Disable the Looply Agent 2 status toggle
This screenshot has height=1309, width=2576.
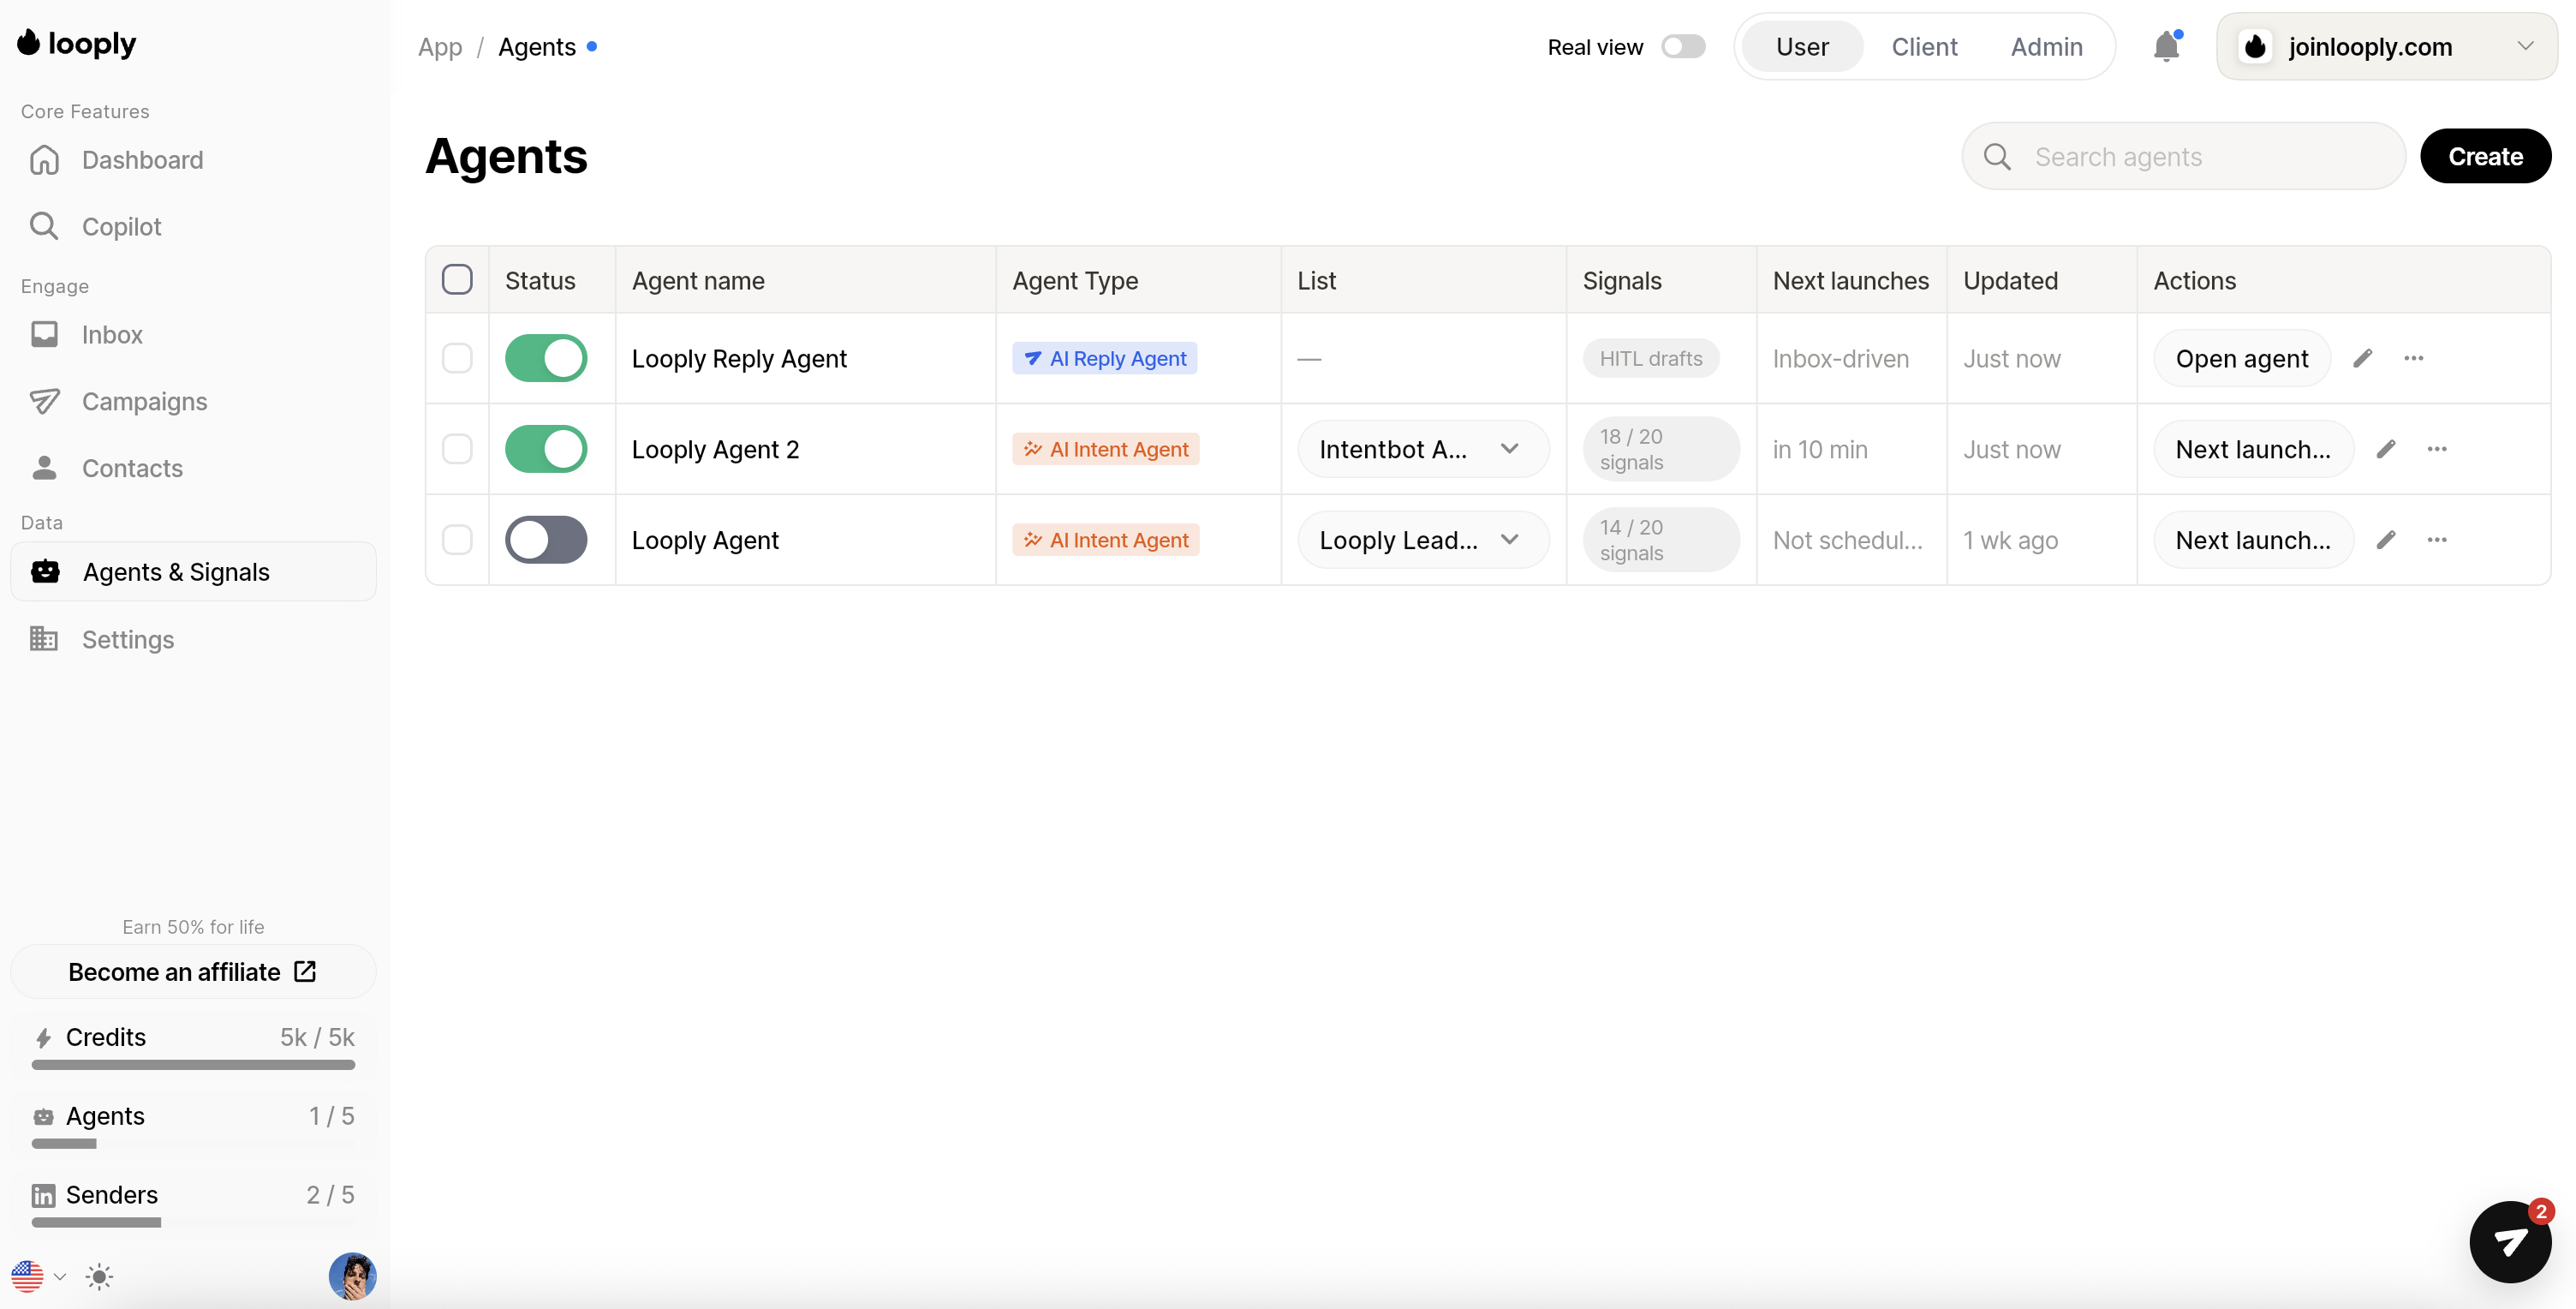(x=546, y=449)
